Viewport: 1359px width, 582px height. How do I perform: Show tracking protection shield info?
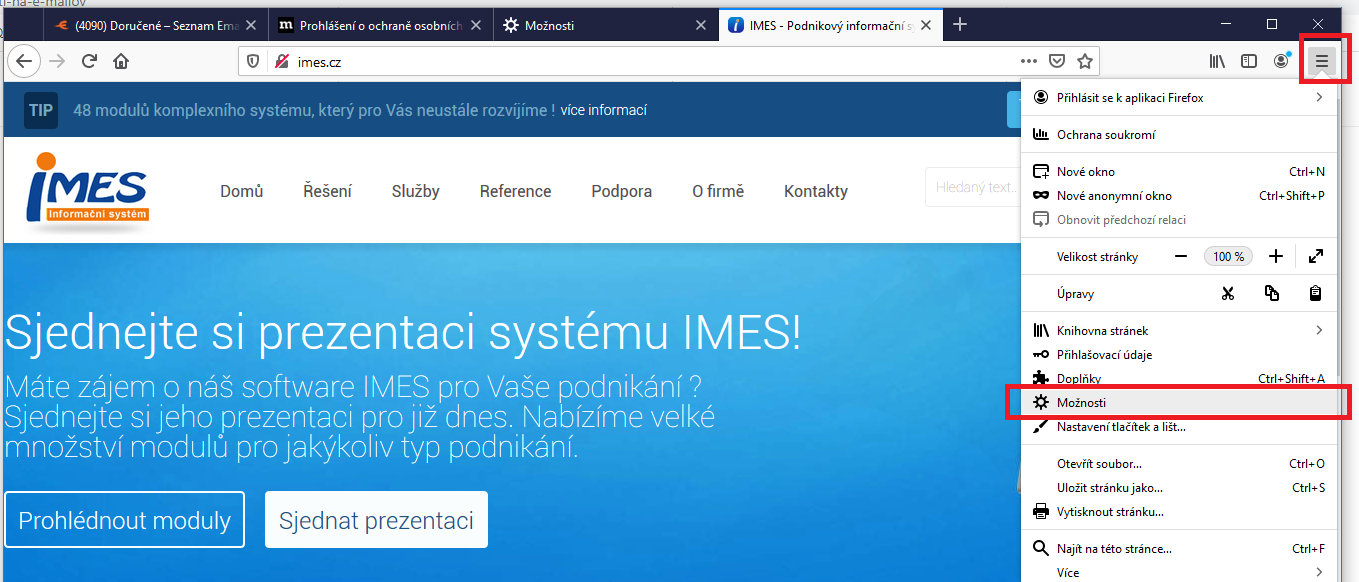[x=254, y=61]
